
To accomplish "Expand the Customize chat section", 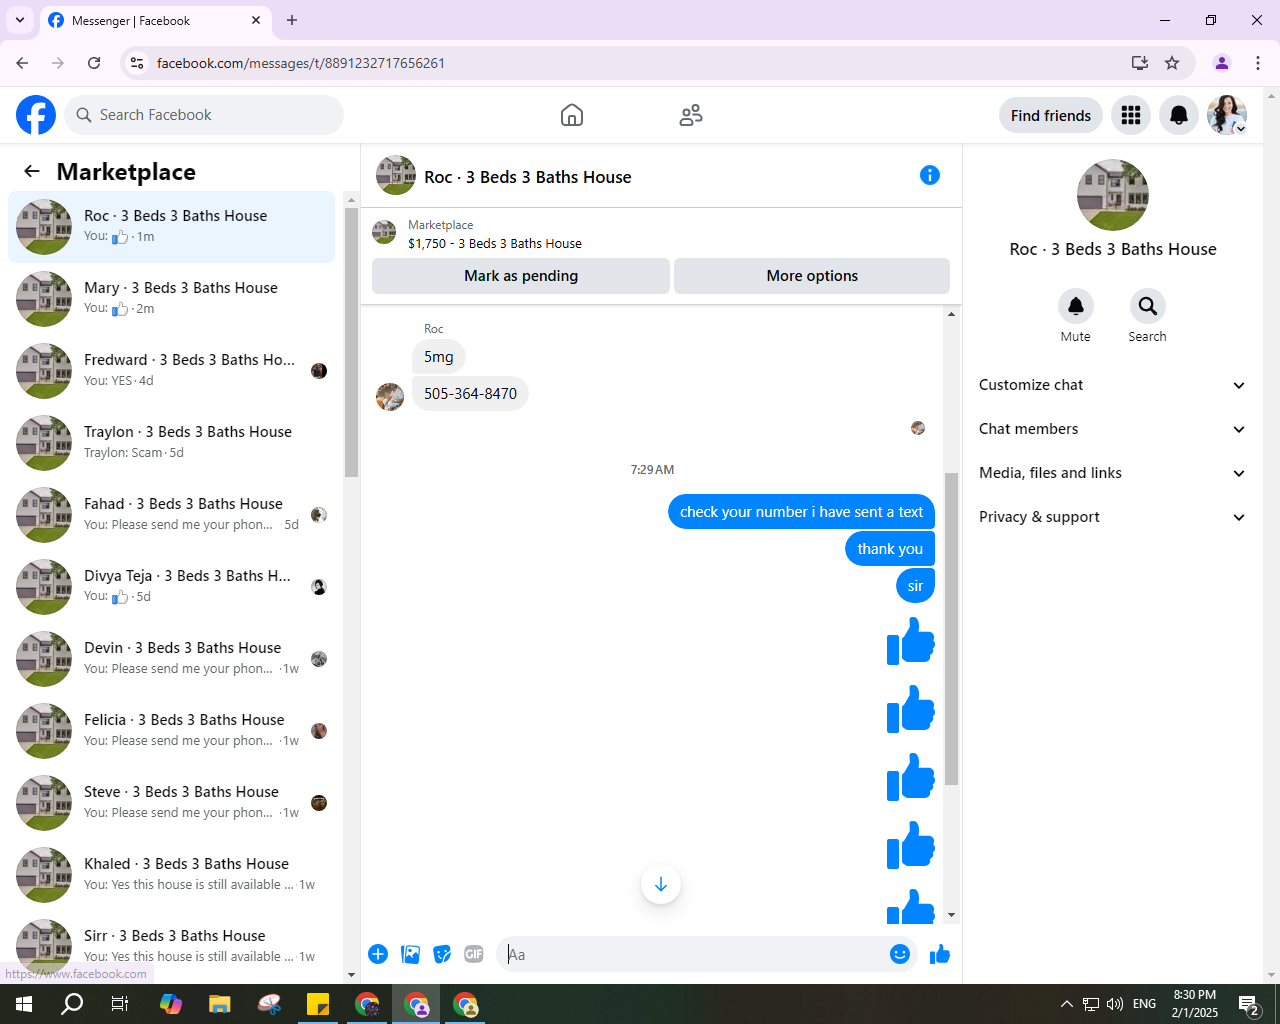I will pyautogui.click(x=1113, y=385).
